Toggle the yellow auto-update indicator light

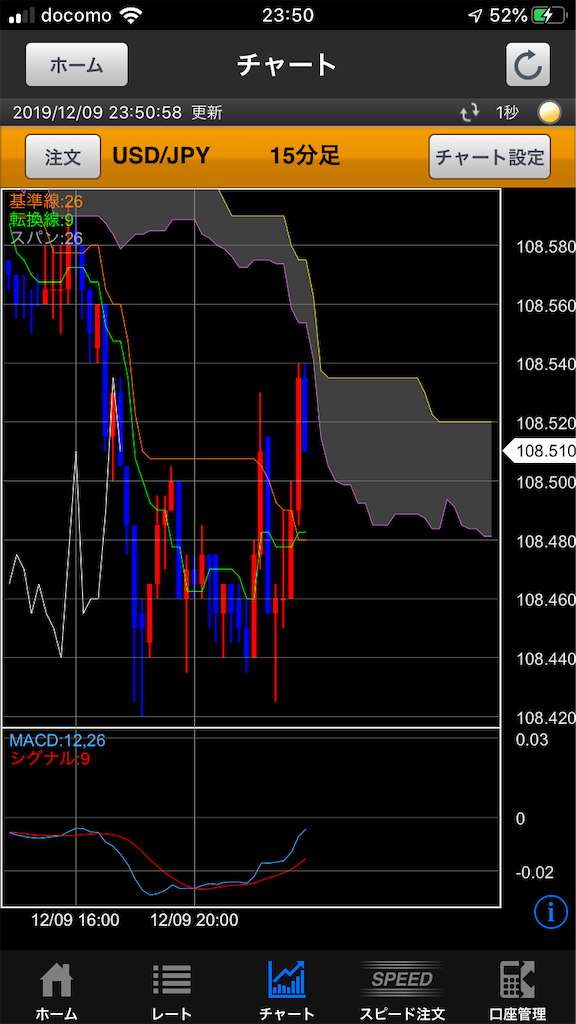[x=549, y=113]
